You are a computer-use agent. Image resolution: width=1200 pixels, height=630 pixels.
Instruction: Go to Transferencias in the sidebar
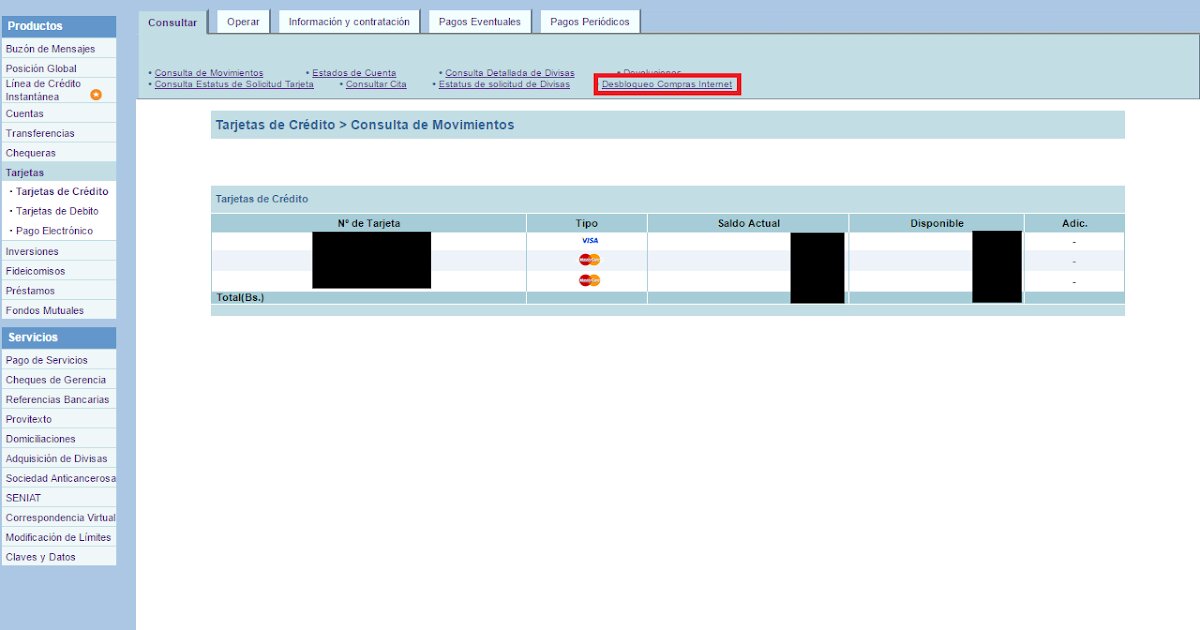pos(40,133)
